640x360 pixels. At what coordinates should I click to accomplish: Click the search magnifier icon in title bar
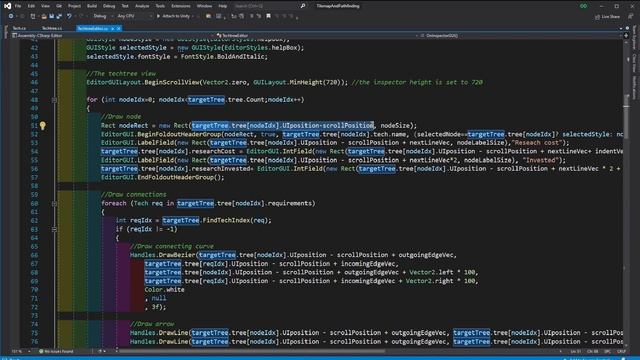(302, 6)
